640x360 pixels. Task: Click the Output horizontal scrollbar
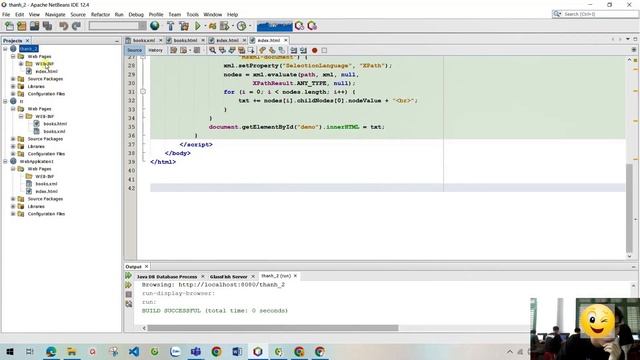273,328
